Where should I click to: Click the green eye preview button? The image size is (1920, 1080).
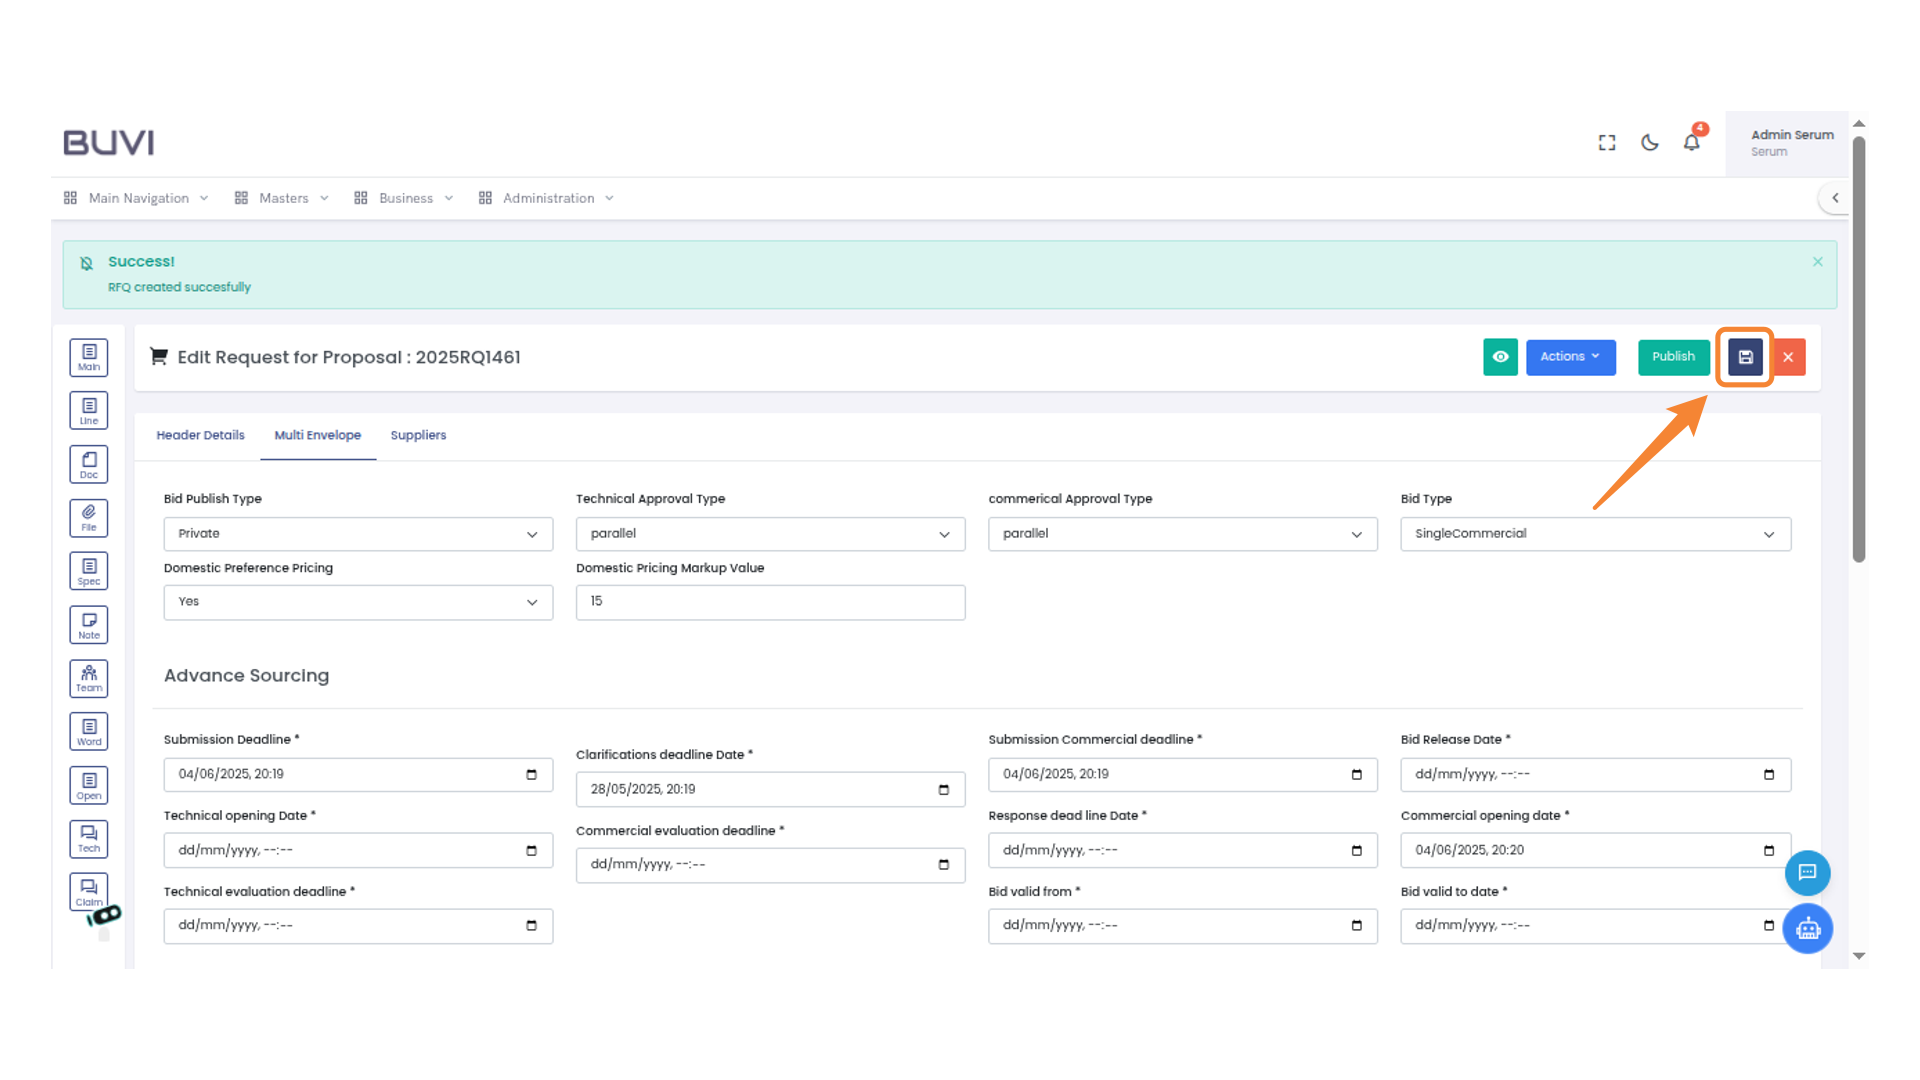coord(1500,357)
